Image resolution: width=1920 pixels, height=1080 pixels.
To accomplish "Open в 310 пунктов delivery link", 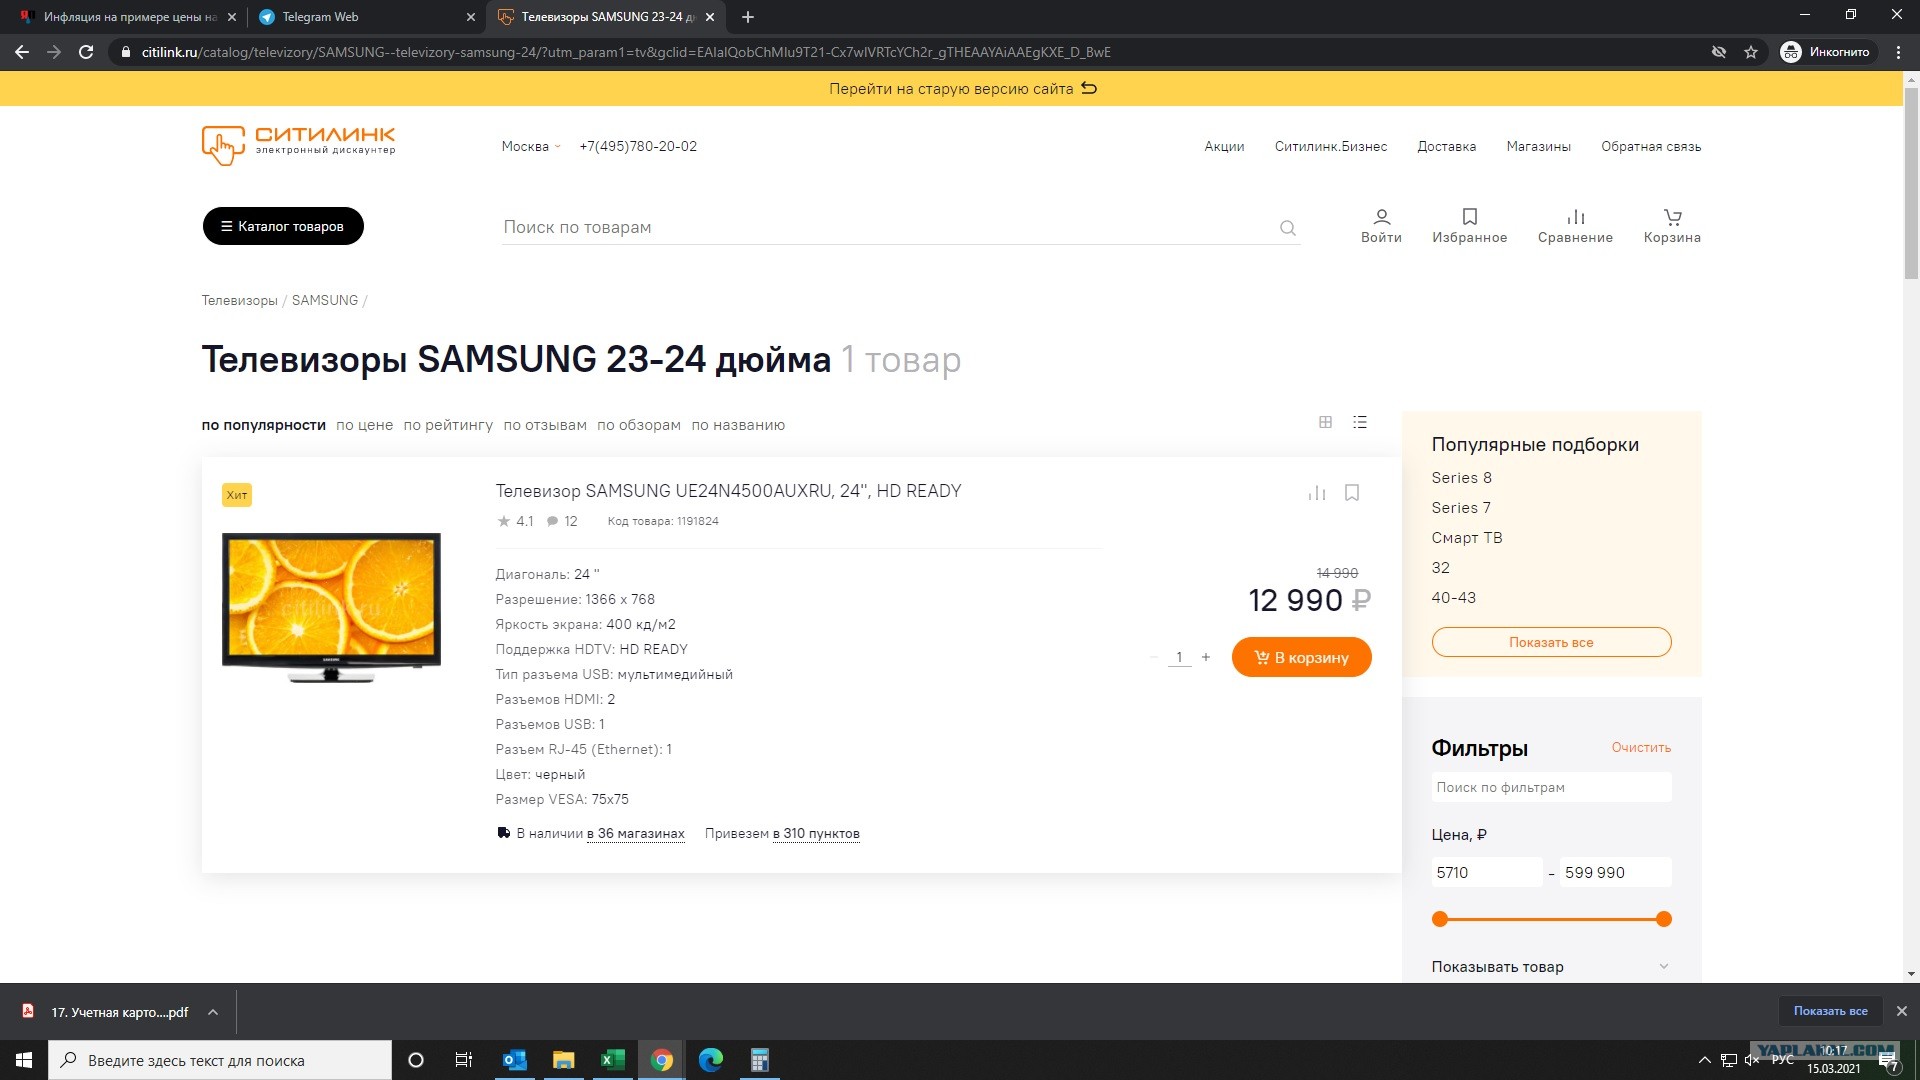I will 816,834.
